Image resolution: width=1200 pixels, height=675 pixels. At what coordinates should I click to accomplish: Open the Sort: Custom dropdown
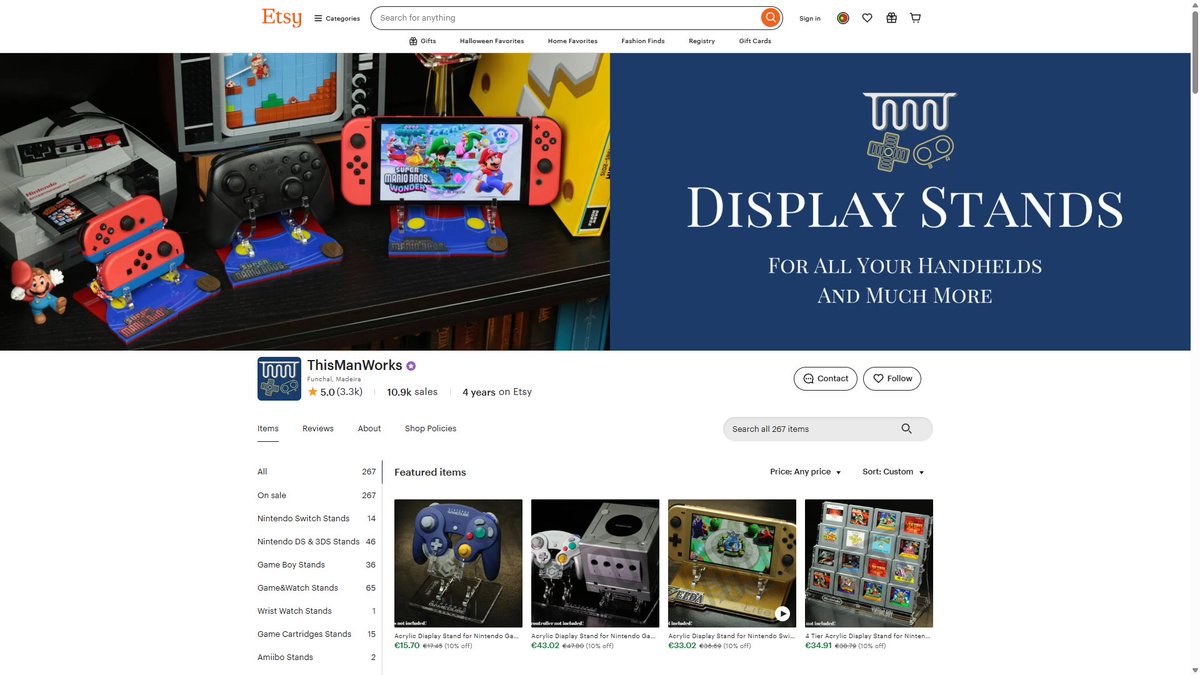pyautogui.click(x=893, y=472)
